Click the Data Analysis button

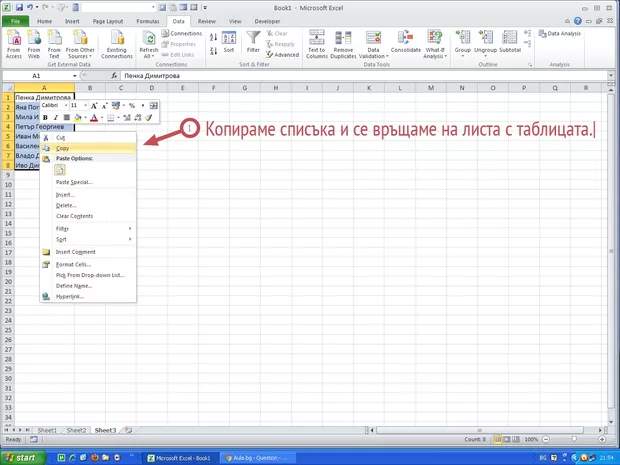point(564,33)
